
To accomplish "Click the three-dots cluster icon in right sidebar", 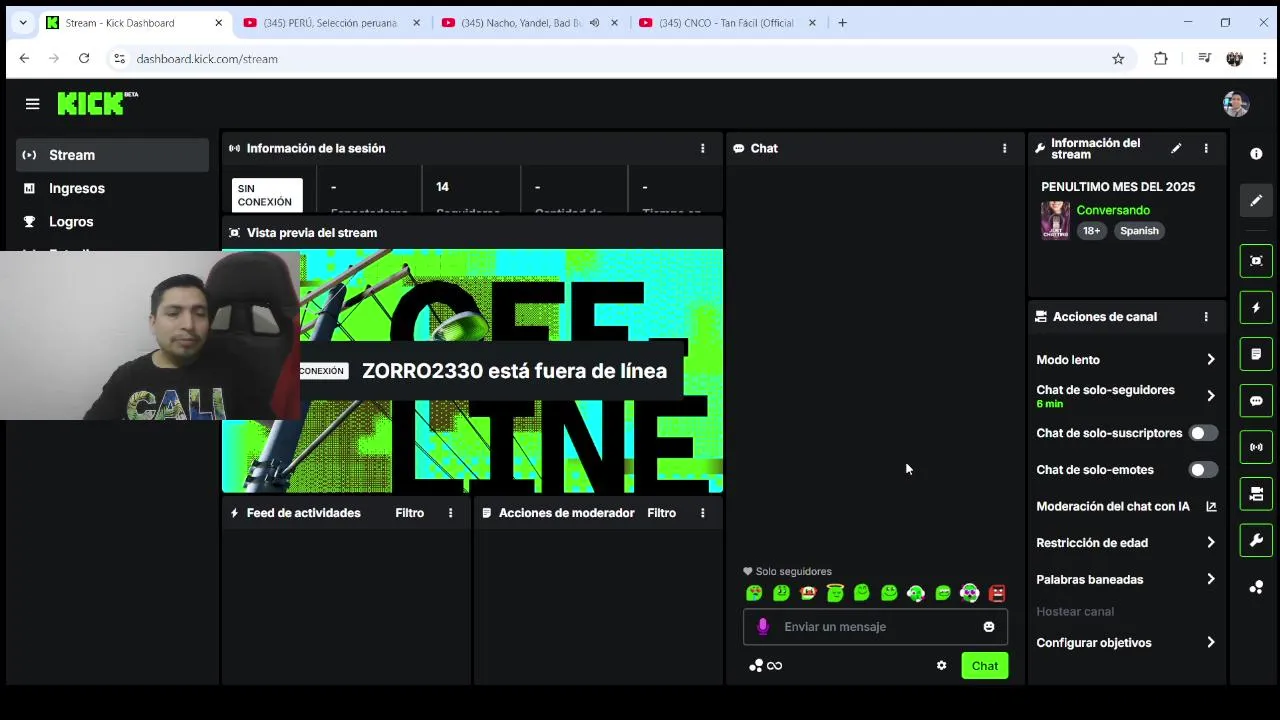I will [1256, 587].
